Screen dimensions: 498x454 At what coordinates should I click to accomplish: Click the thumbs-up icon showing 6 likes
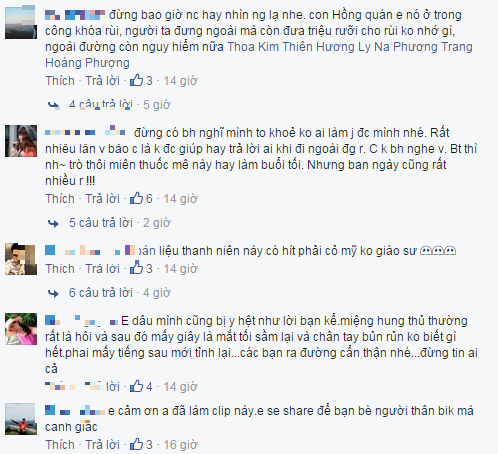click(x=136, y=198)
